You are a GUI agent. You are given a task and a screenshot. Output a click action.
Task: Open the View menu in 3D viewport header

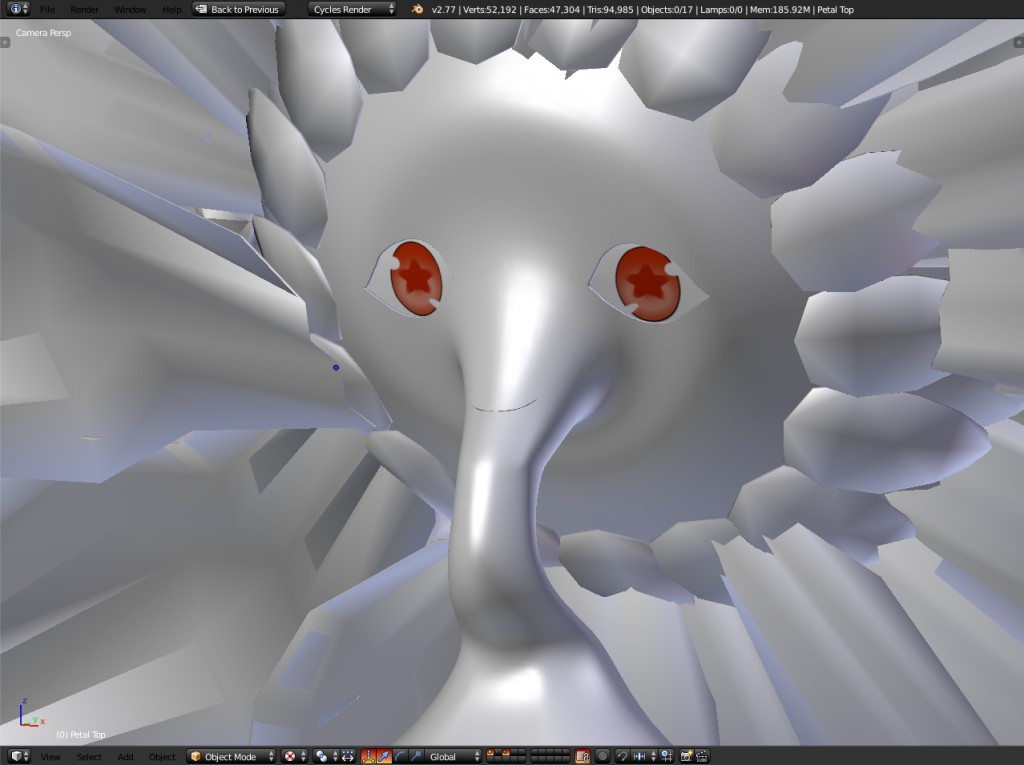[x=50, y=757]
